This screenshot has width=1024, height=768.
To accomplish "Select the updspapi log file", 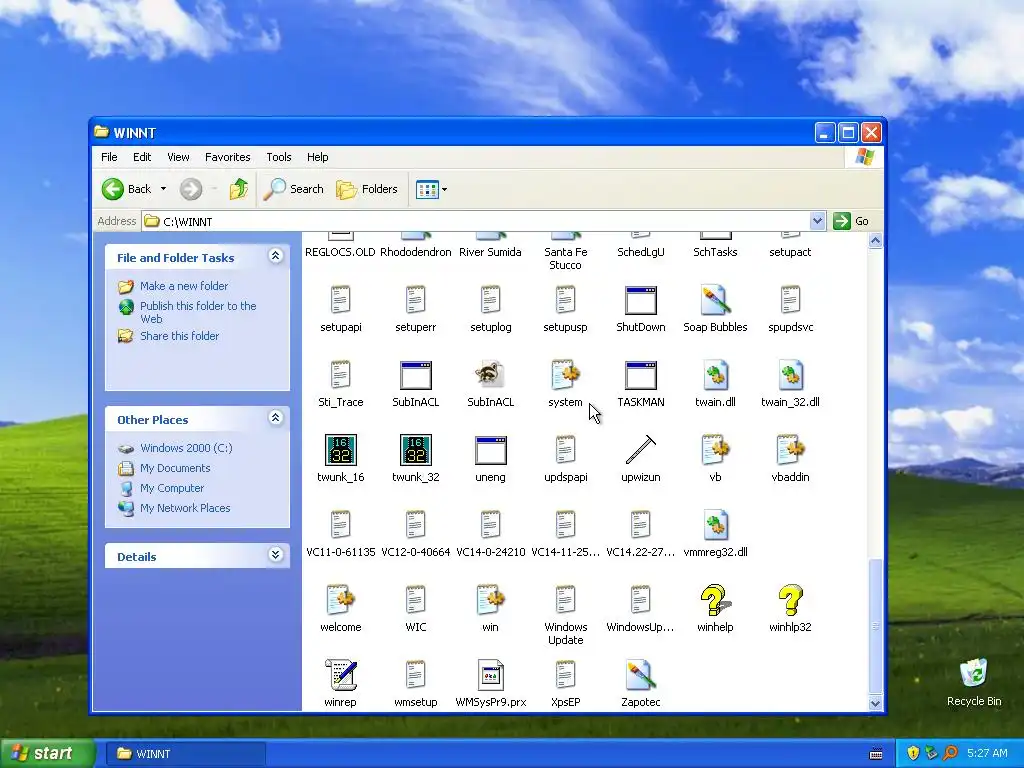I will pos(565,451).
